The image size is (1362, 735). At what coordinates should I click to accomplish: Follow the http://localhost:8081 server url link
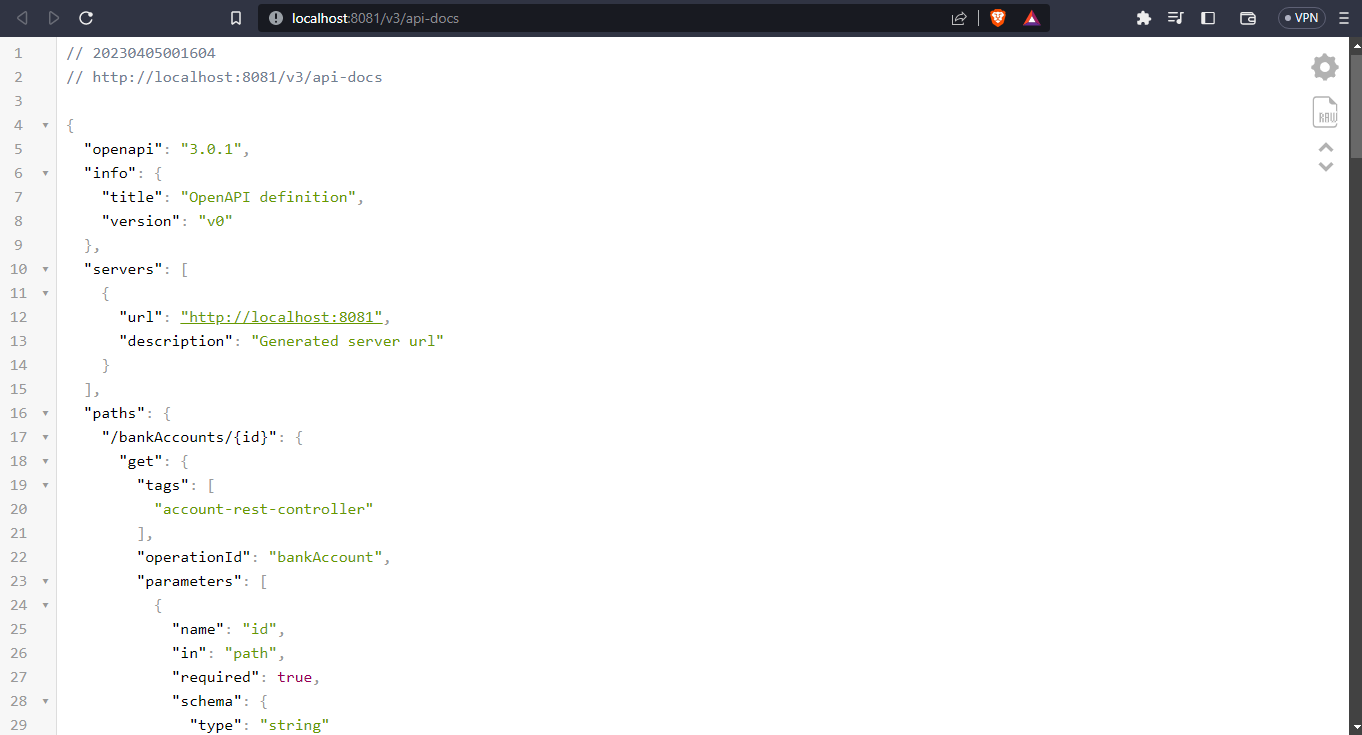(281, 316)
